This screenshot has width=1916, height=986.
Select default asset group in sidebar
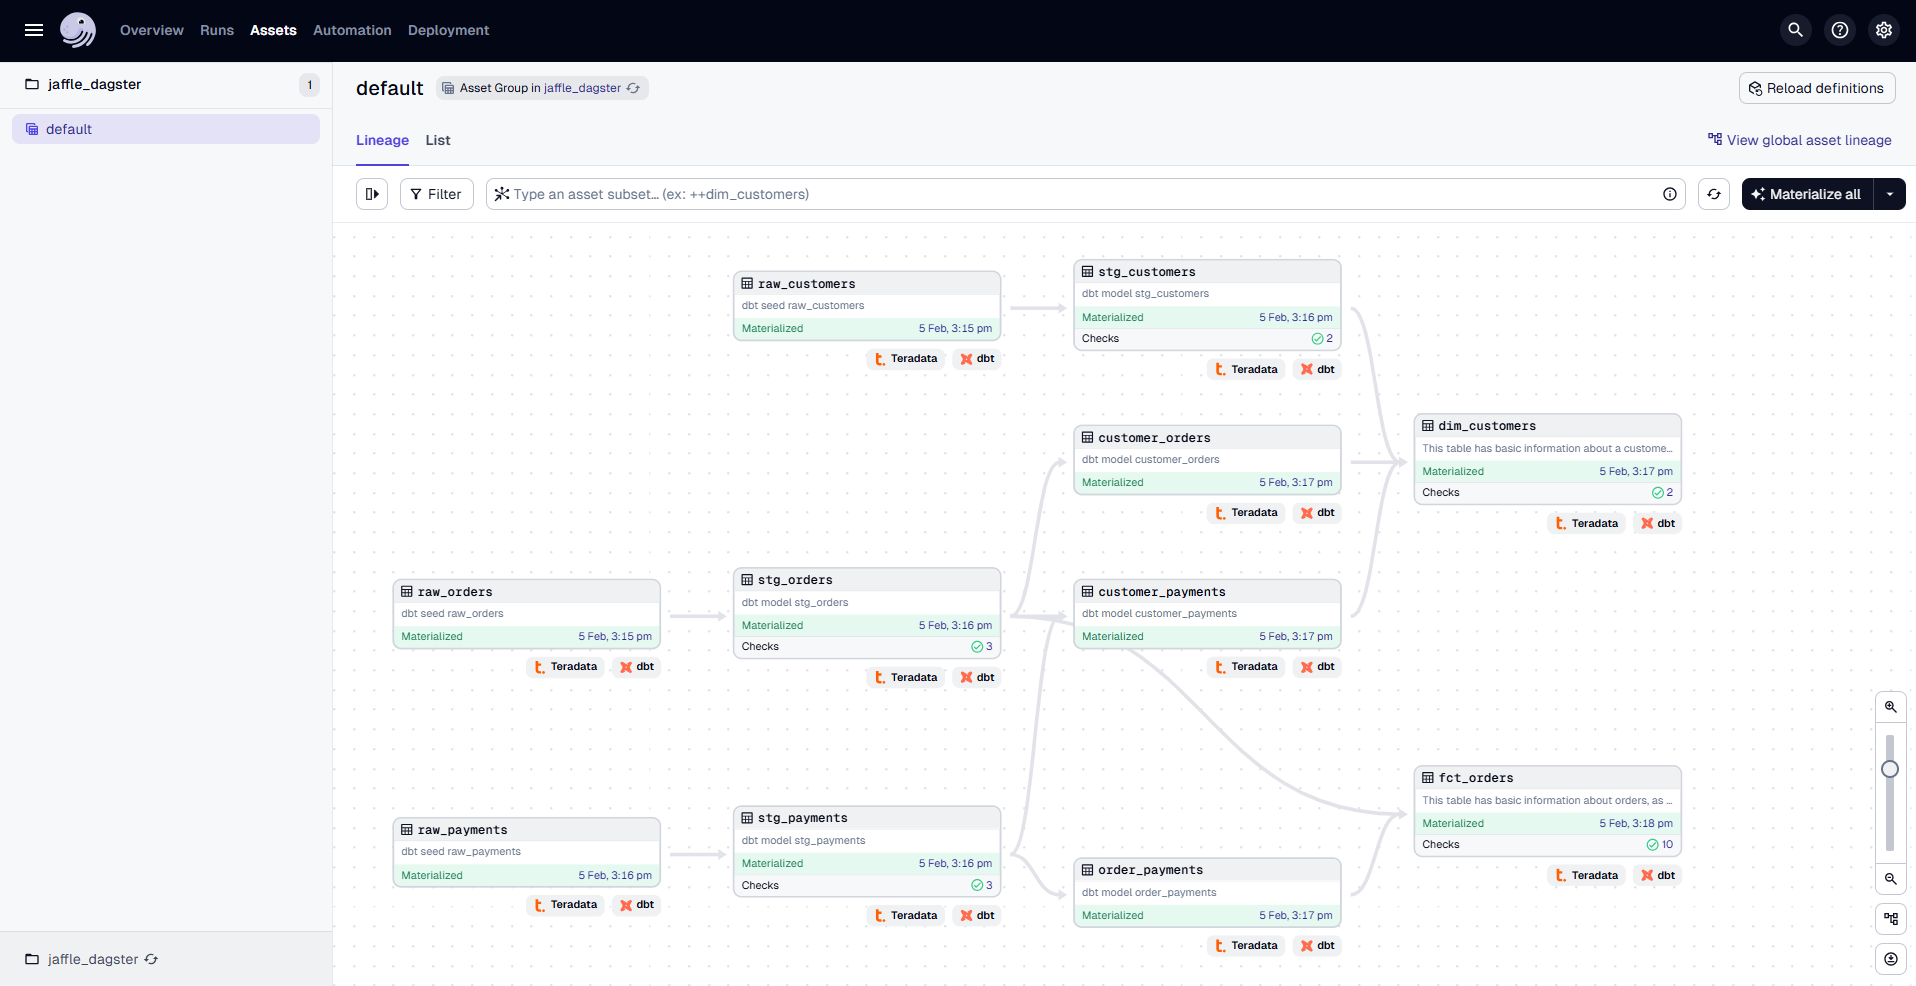[x=166, y=129]
